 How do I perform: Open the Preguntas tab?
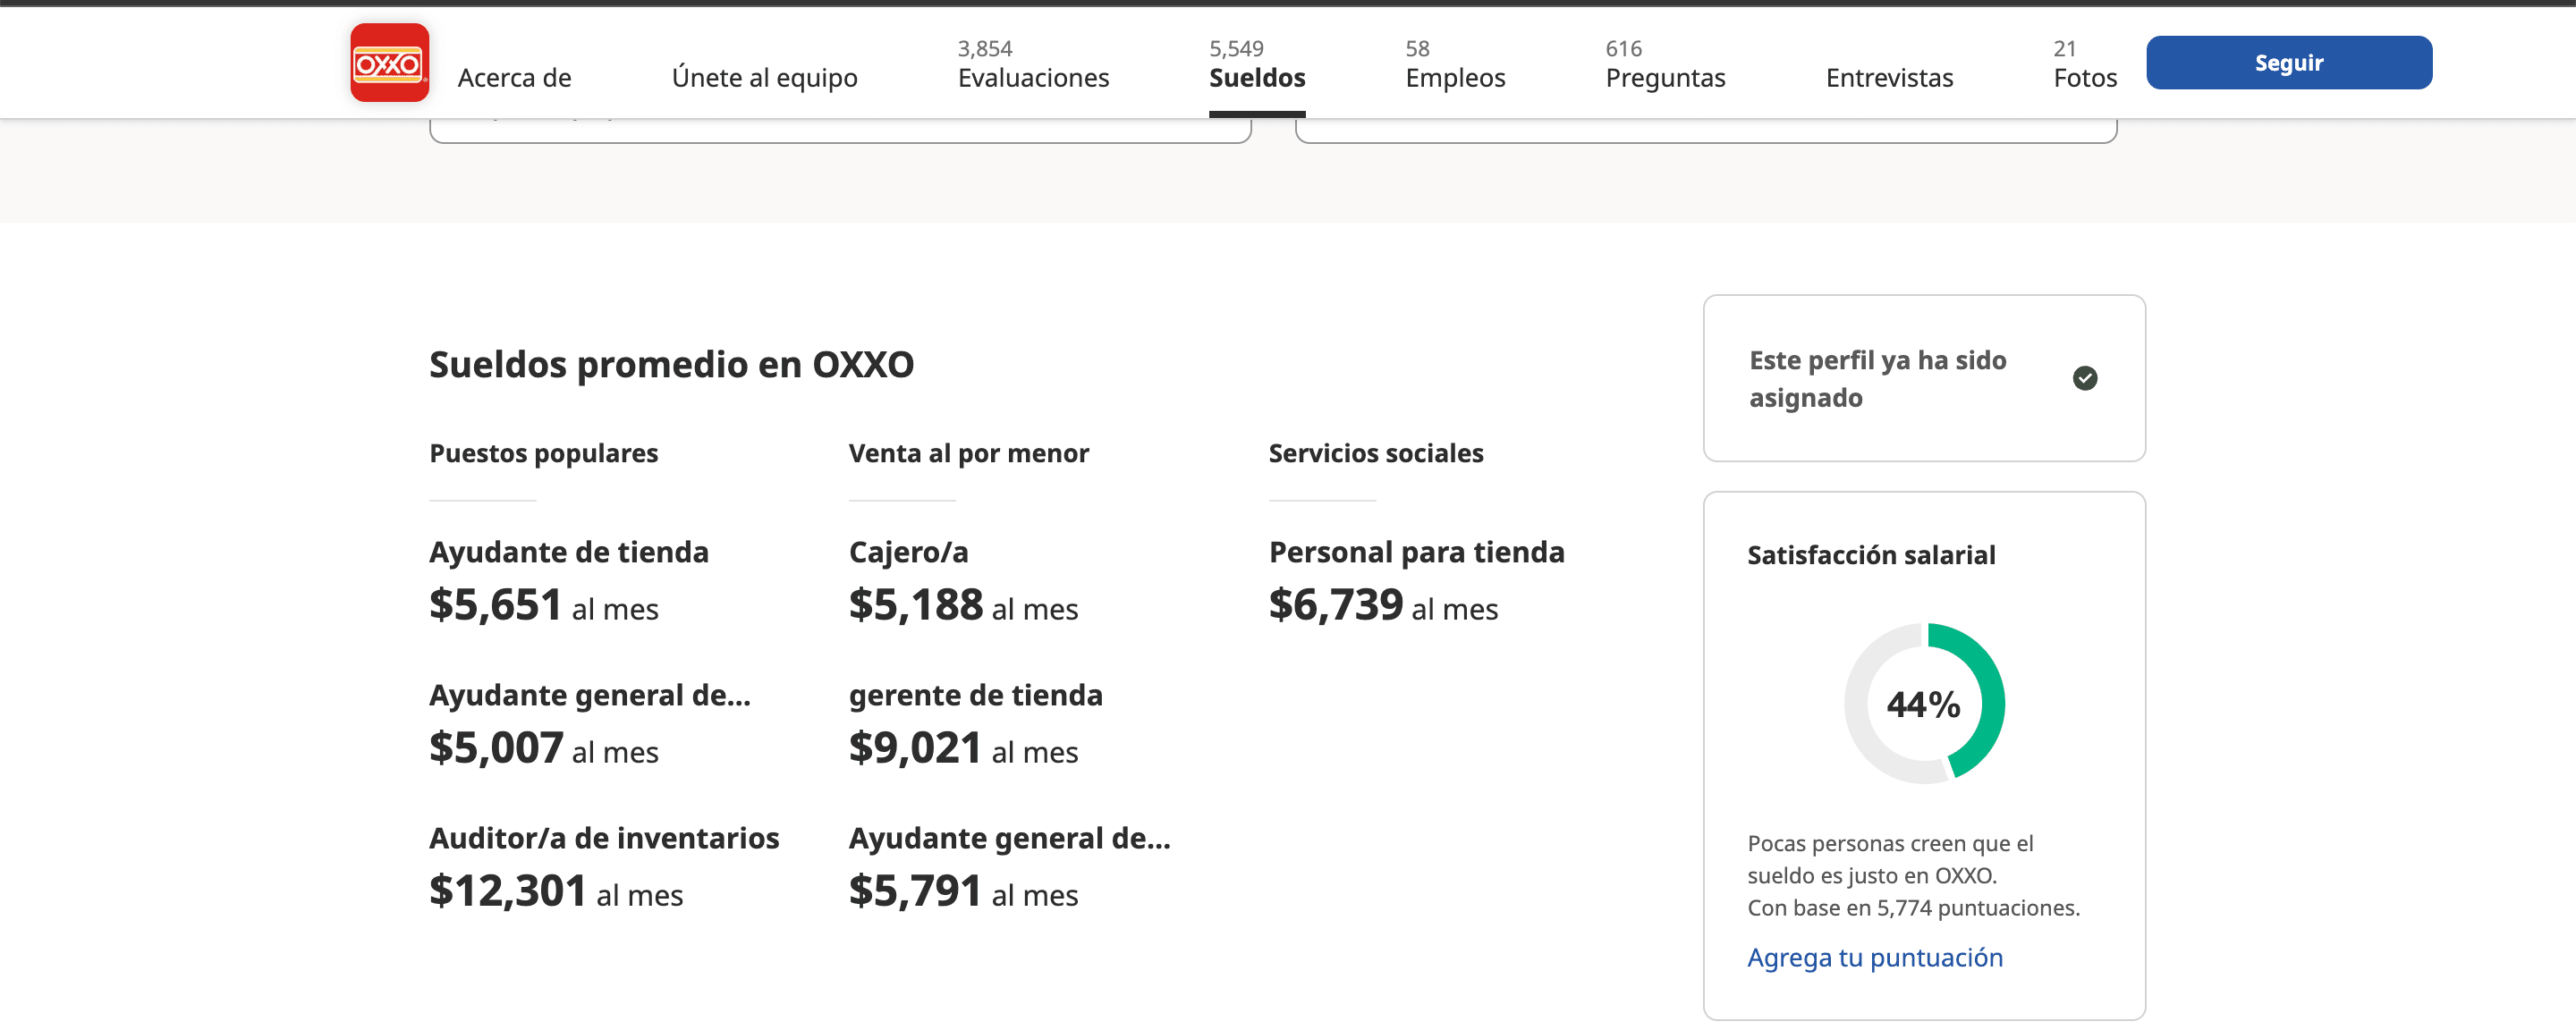tap(1665, 64)
